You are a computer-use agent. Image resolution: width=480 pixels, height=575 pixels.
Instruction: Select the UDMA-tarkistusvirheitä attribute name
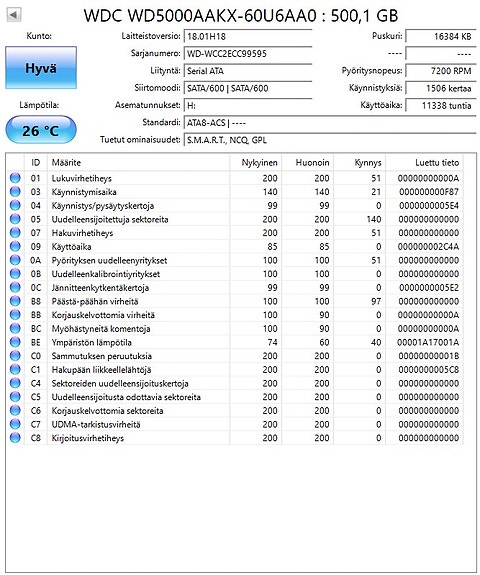[x=96, y=424]
